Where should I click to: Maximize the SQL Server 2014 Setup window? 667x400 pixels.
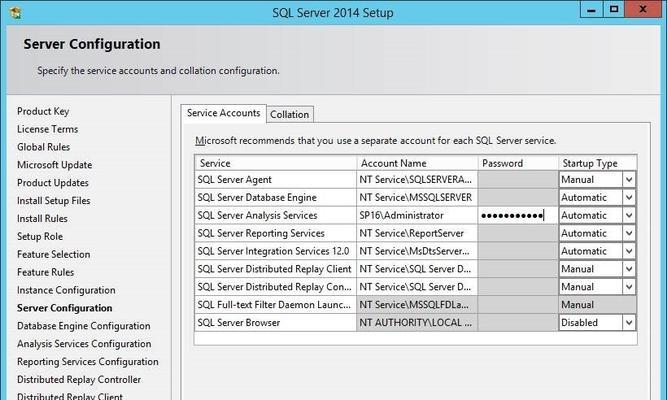tap(614, 10)
